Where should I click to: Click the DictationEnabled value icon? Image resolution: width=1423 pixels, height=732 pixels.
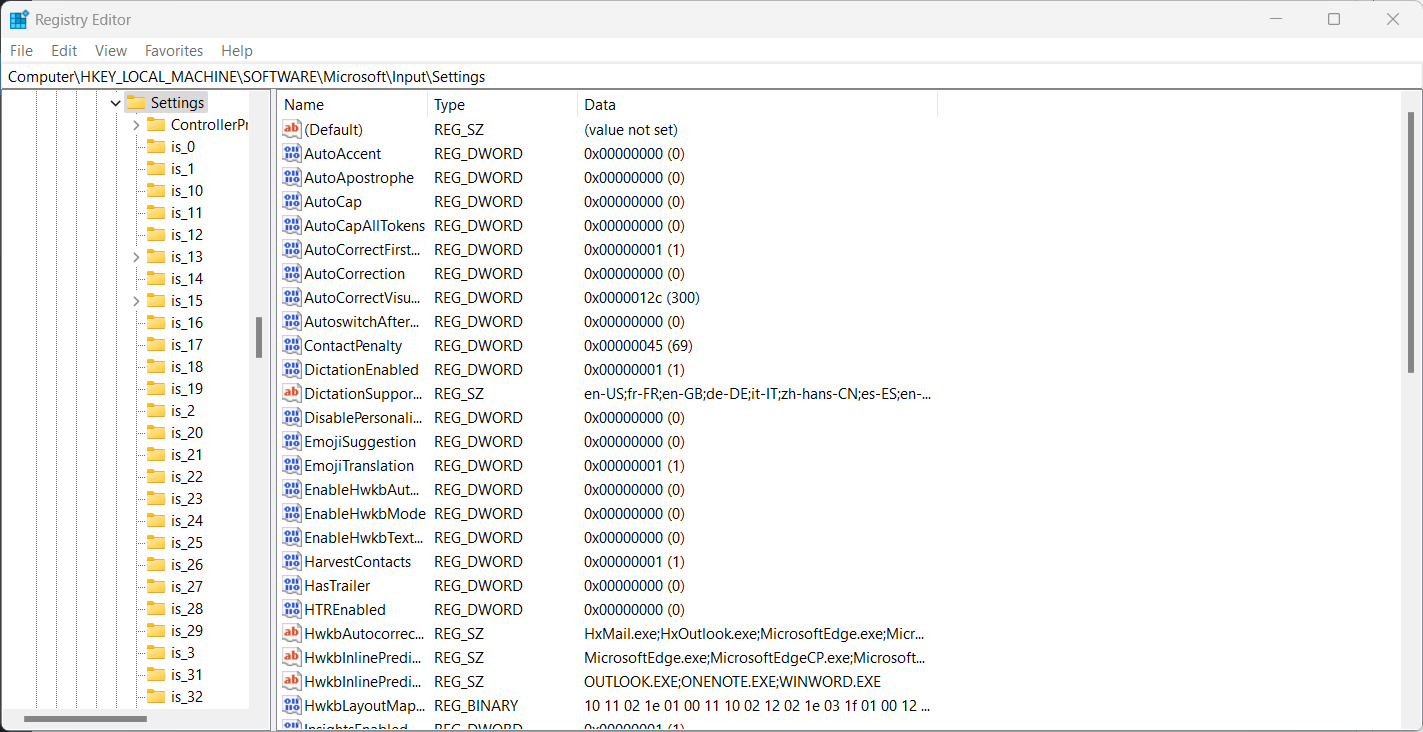pyautogui.click(x=292, y=369)
